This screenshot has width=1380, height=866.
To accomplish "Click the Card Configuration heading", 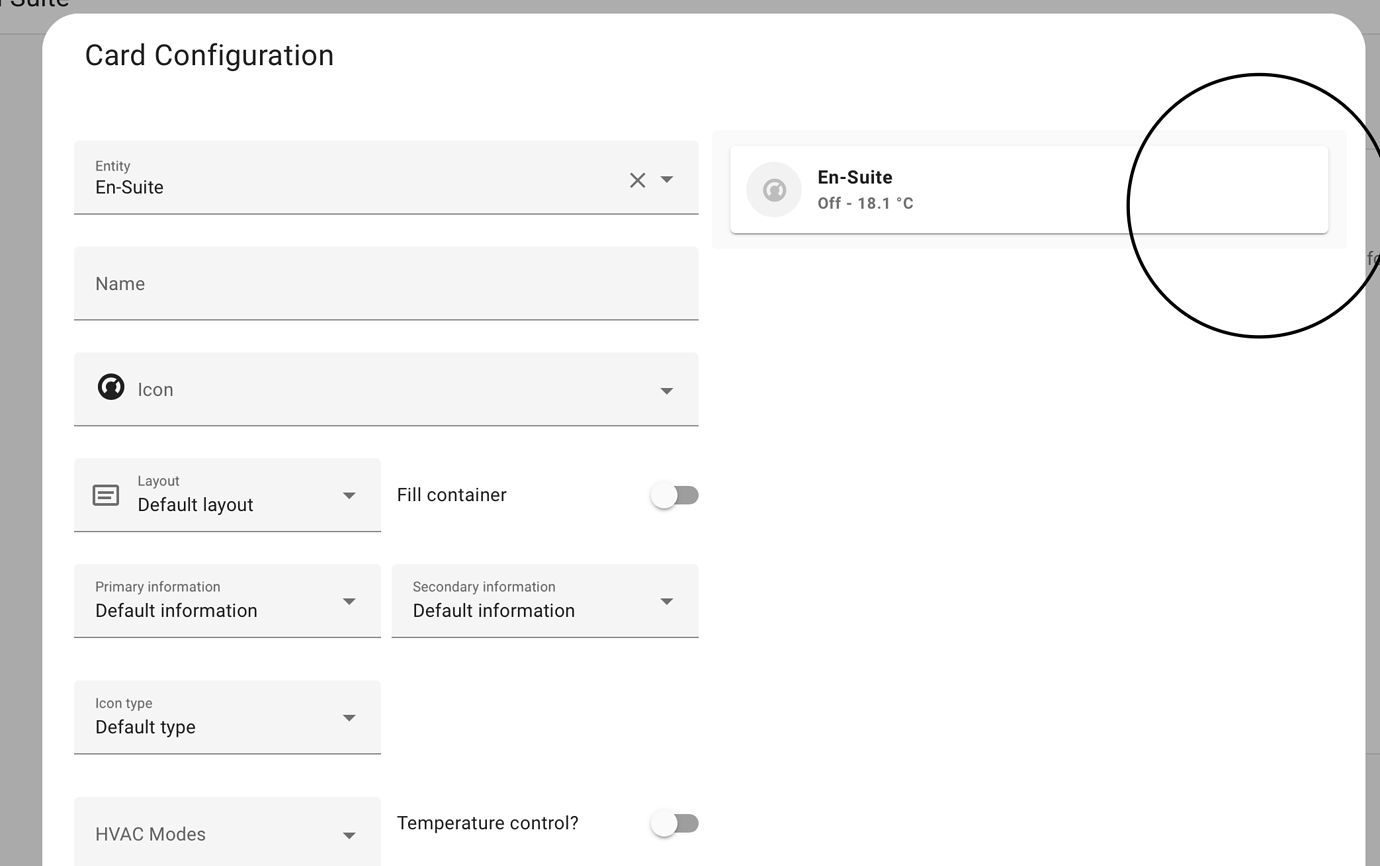I will (209, 55).
